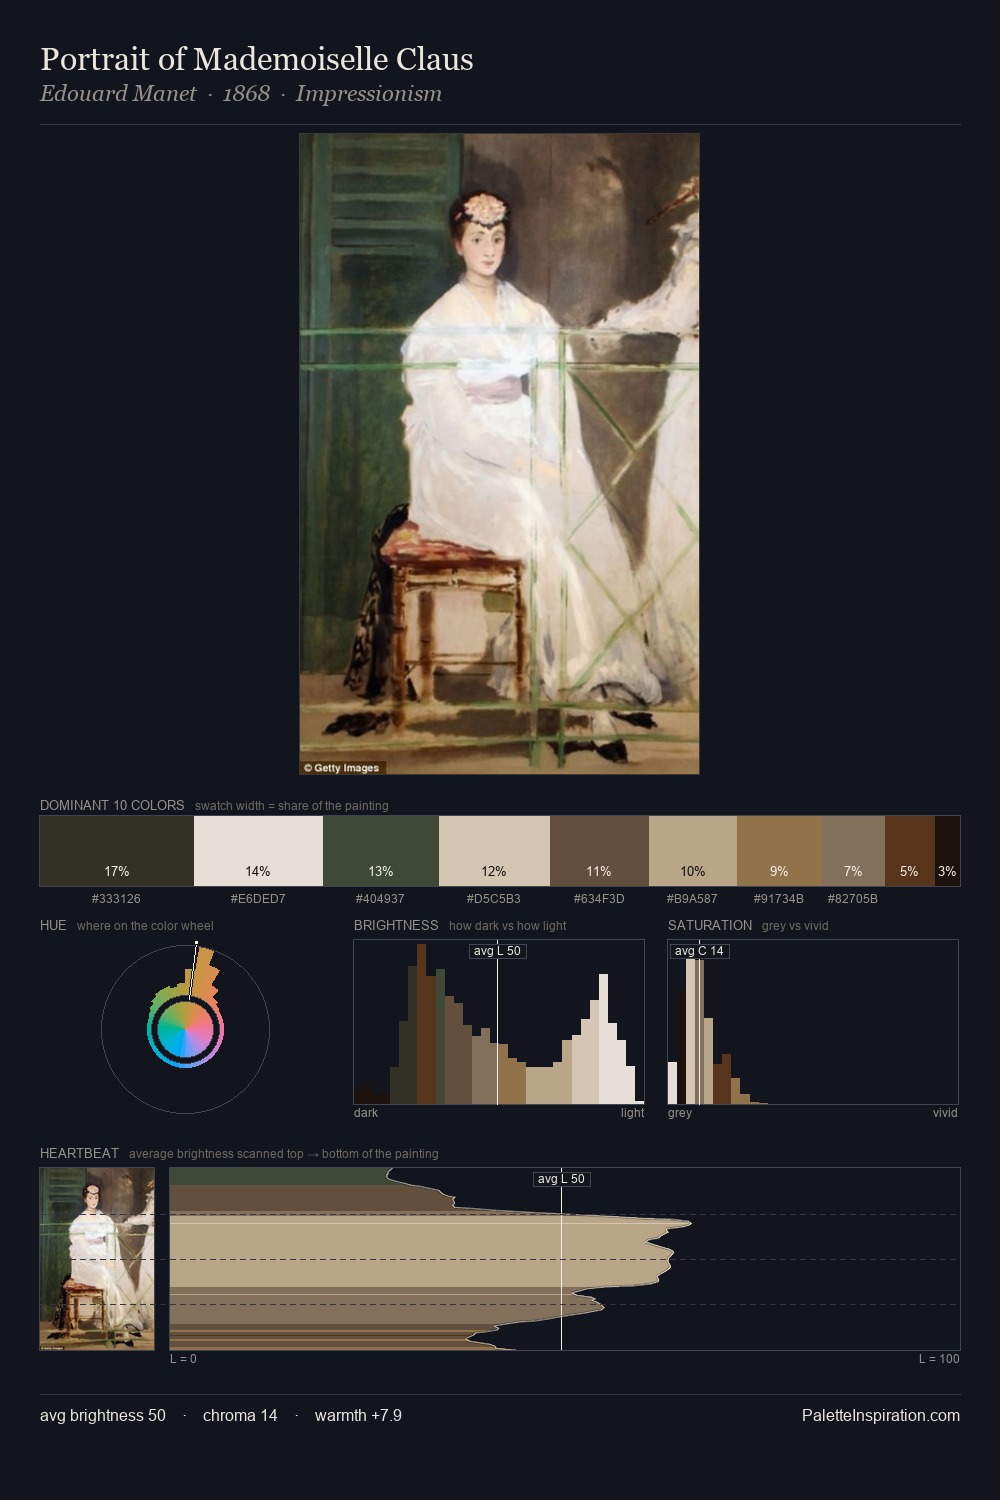The image size is (1000, 1500).
Task: Click the avg L 50 marker in the heartbeat chart
Action: tap(562, 1179)
